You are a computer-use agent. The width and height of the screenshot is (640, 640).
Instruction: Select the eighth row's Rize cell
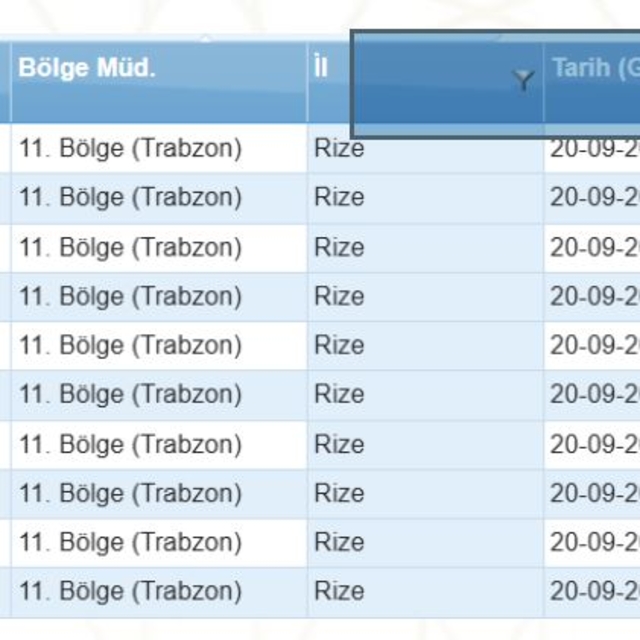339,493
